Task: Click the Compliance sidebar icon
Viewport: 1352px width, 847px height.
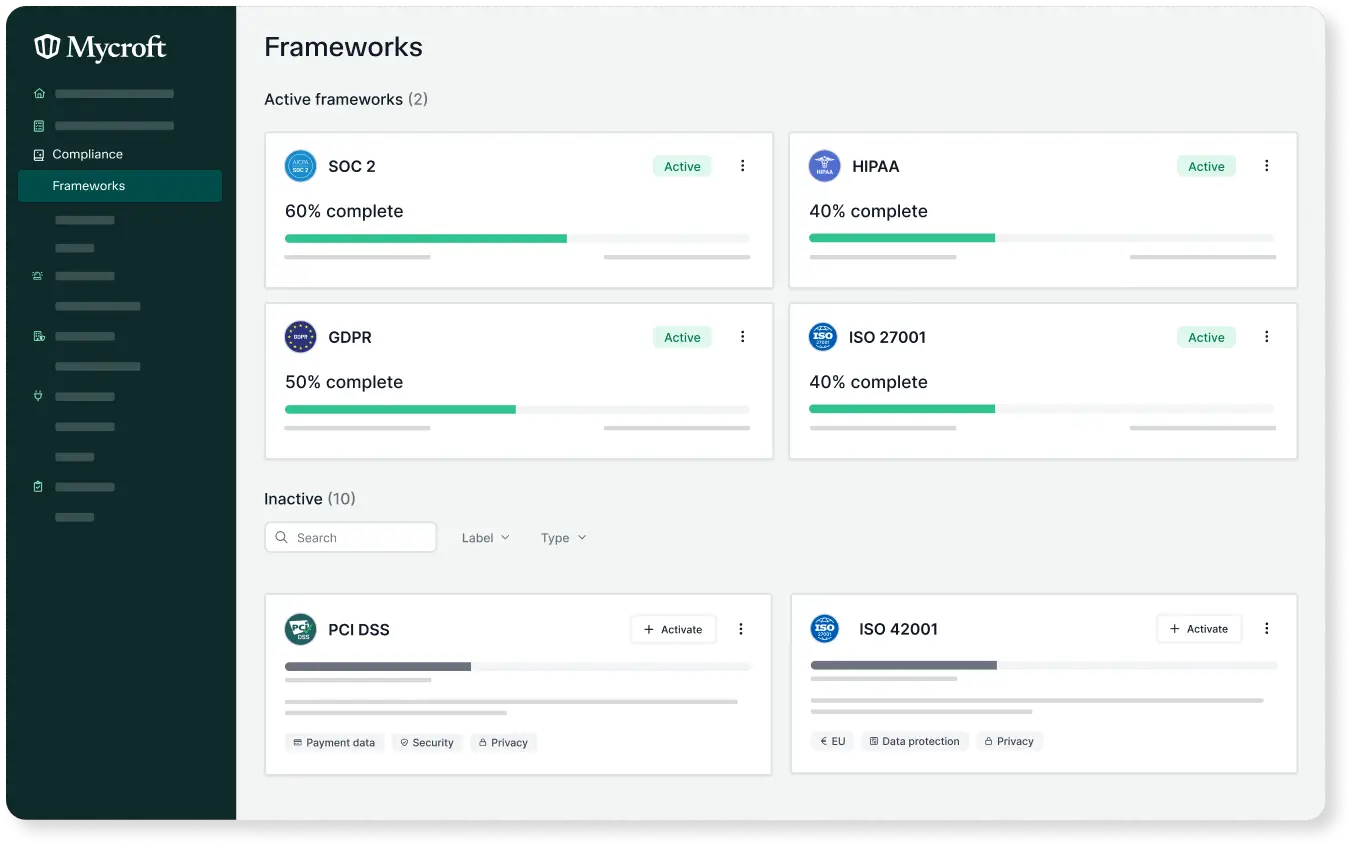Action: (x=39, y=155)
